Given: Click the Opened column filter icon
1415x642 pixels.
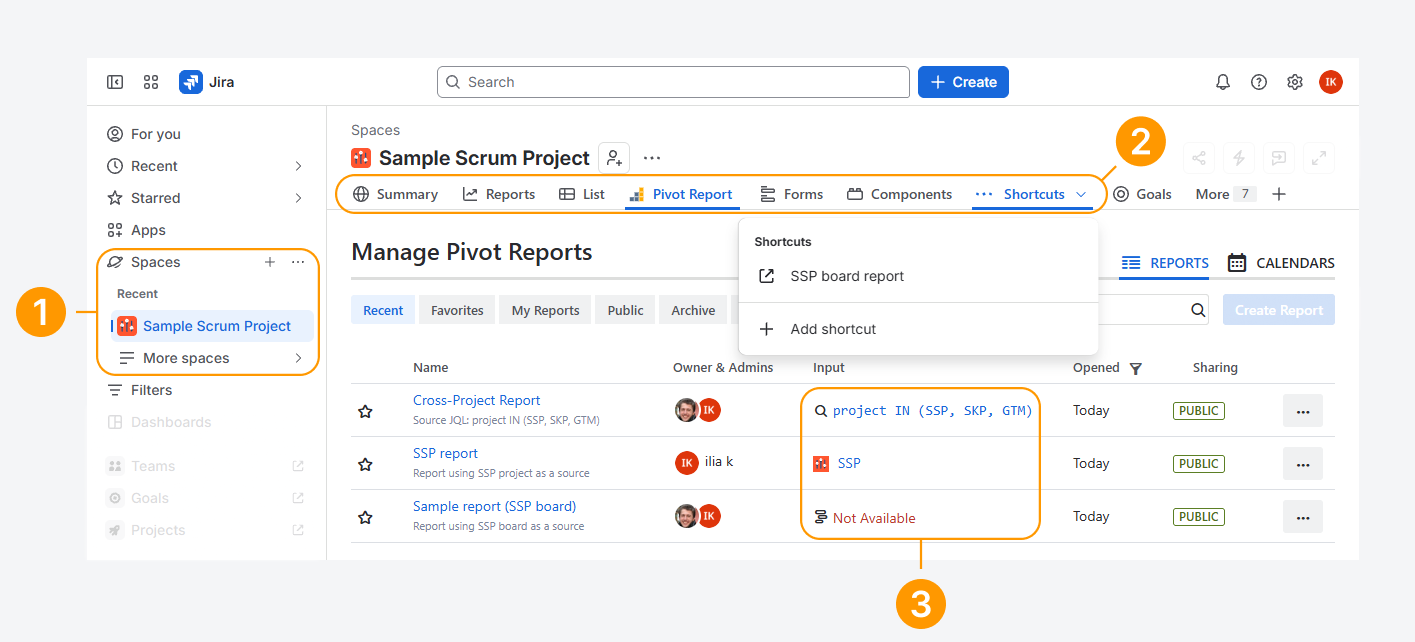Looking at the screenshot, I should pyautogui.click(x=1136, y=368).
